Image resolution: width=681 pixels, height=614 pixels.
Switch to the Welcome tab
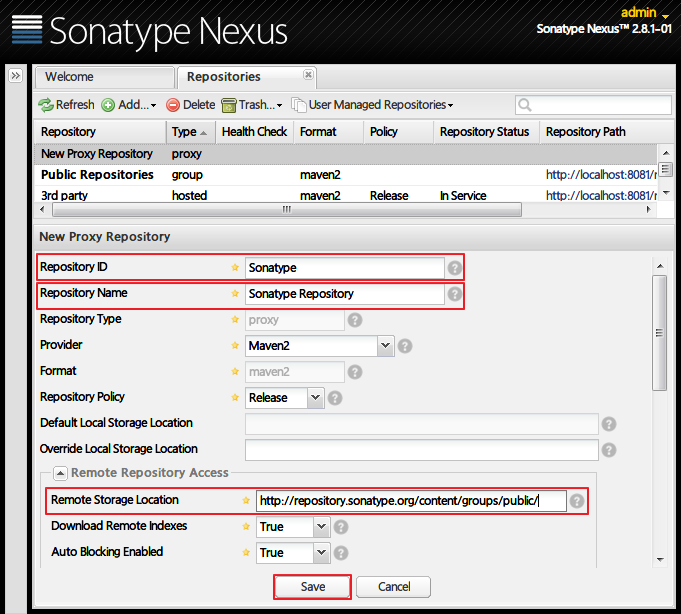pyautogui.click(x=70, y=77)
